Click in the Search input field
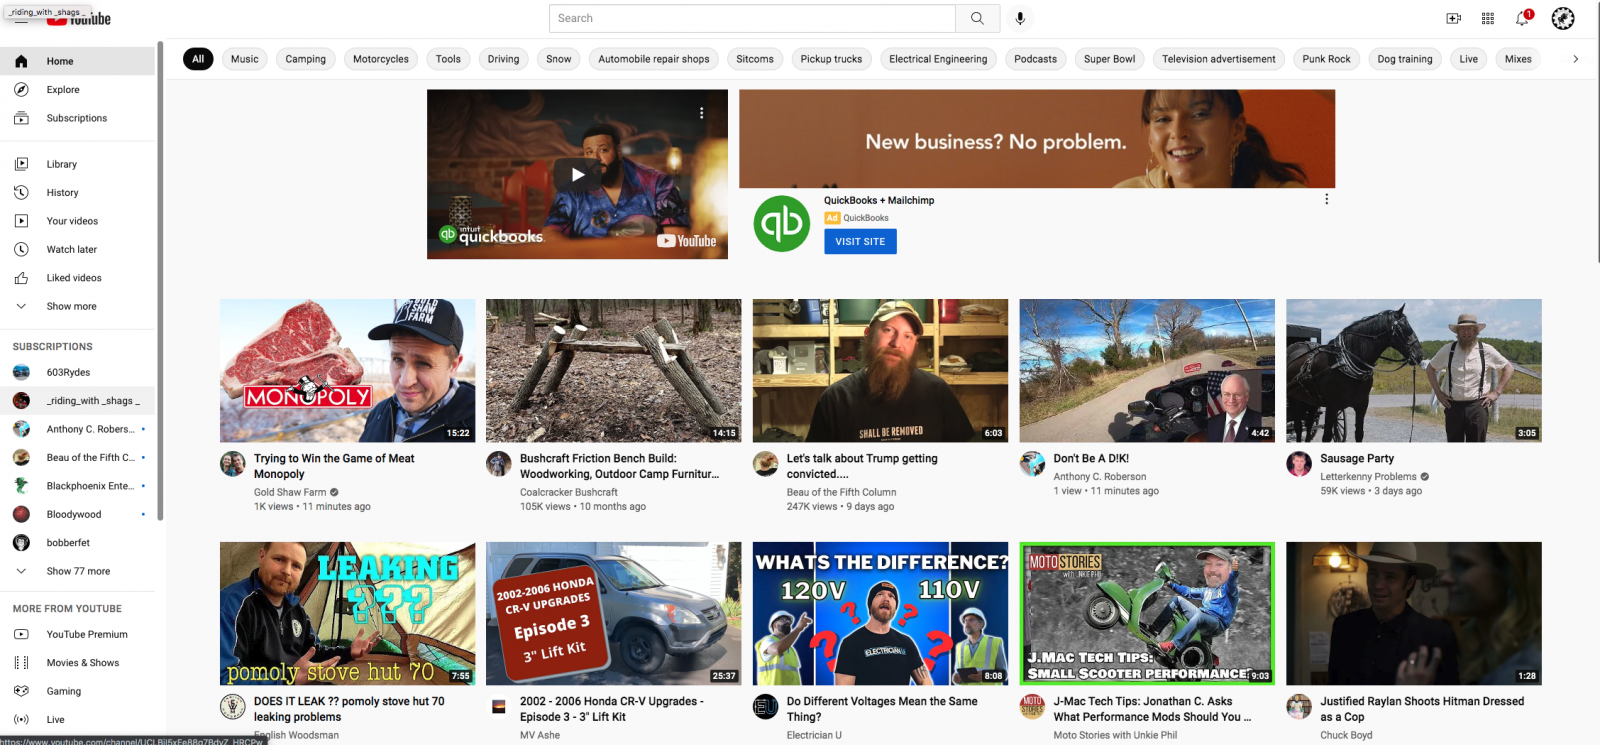The image size is (1600, 745). (x=750, y=18)
